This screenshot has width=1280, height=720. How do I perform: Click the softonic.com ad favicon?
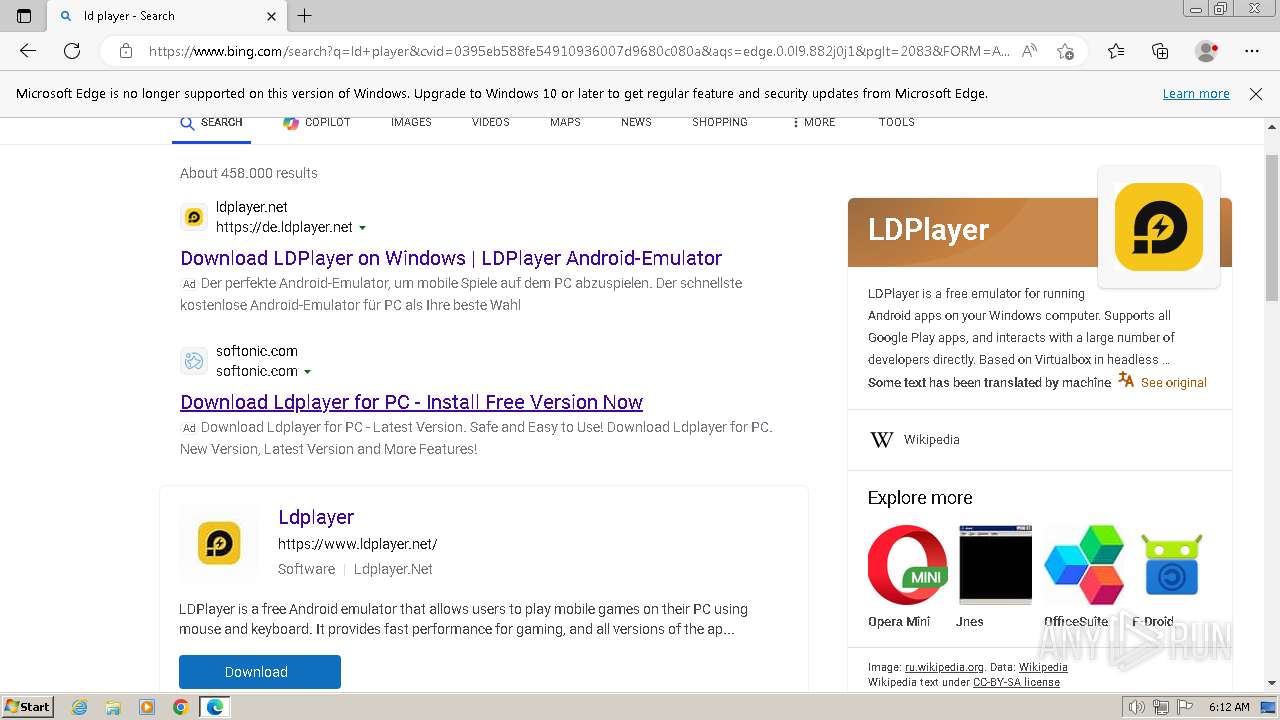[x=194, y=361]
